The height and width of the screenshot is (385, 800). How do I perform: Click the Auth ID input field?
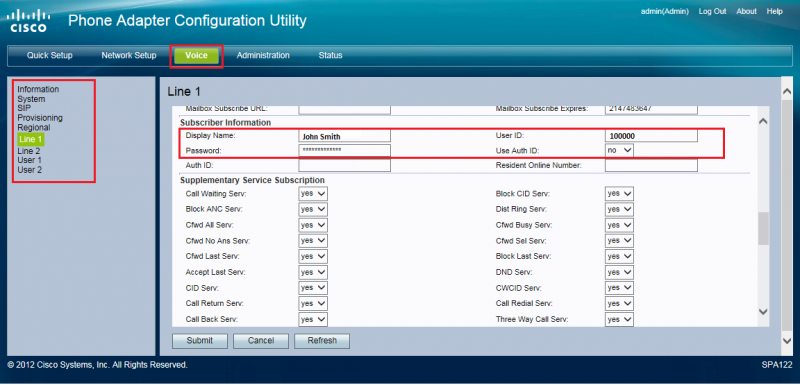[344, 165]
